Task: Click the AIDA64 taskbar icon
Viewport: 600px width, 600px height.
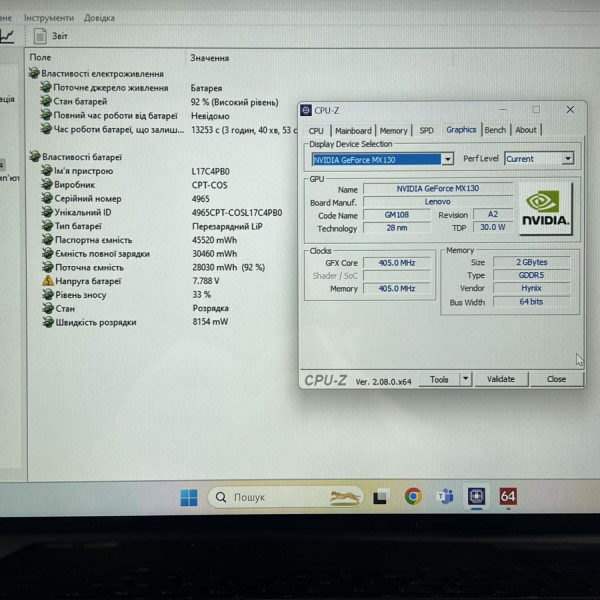Action: [508, 496]
